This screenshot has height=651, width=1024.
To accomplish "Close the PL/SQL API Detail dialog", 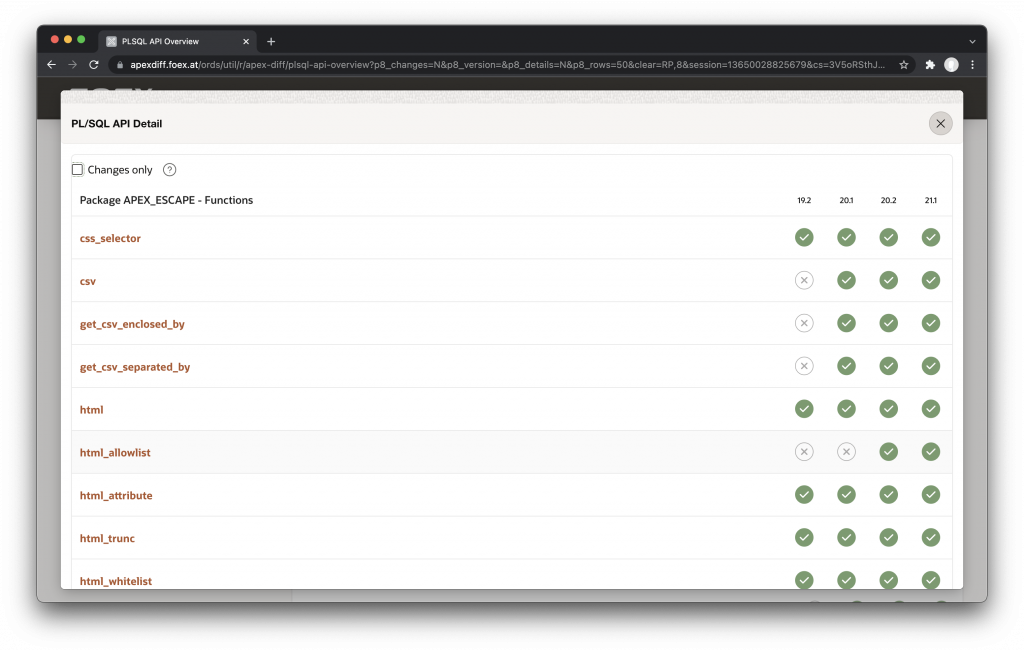I will tap(940, 123).
